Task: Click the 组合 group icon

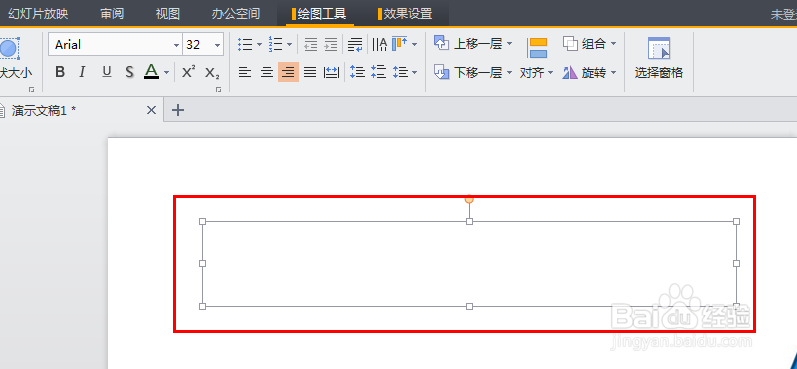Action: click(570, 44)
